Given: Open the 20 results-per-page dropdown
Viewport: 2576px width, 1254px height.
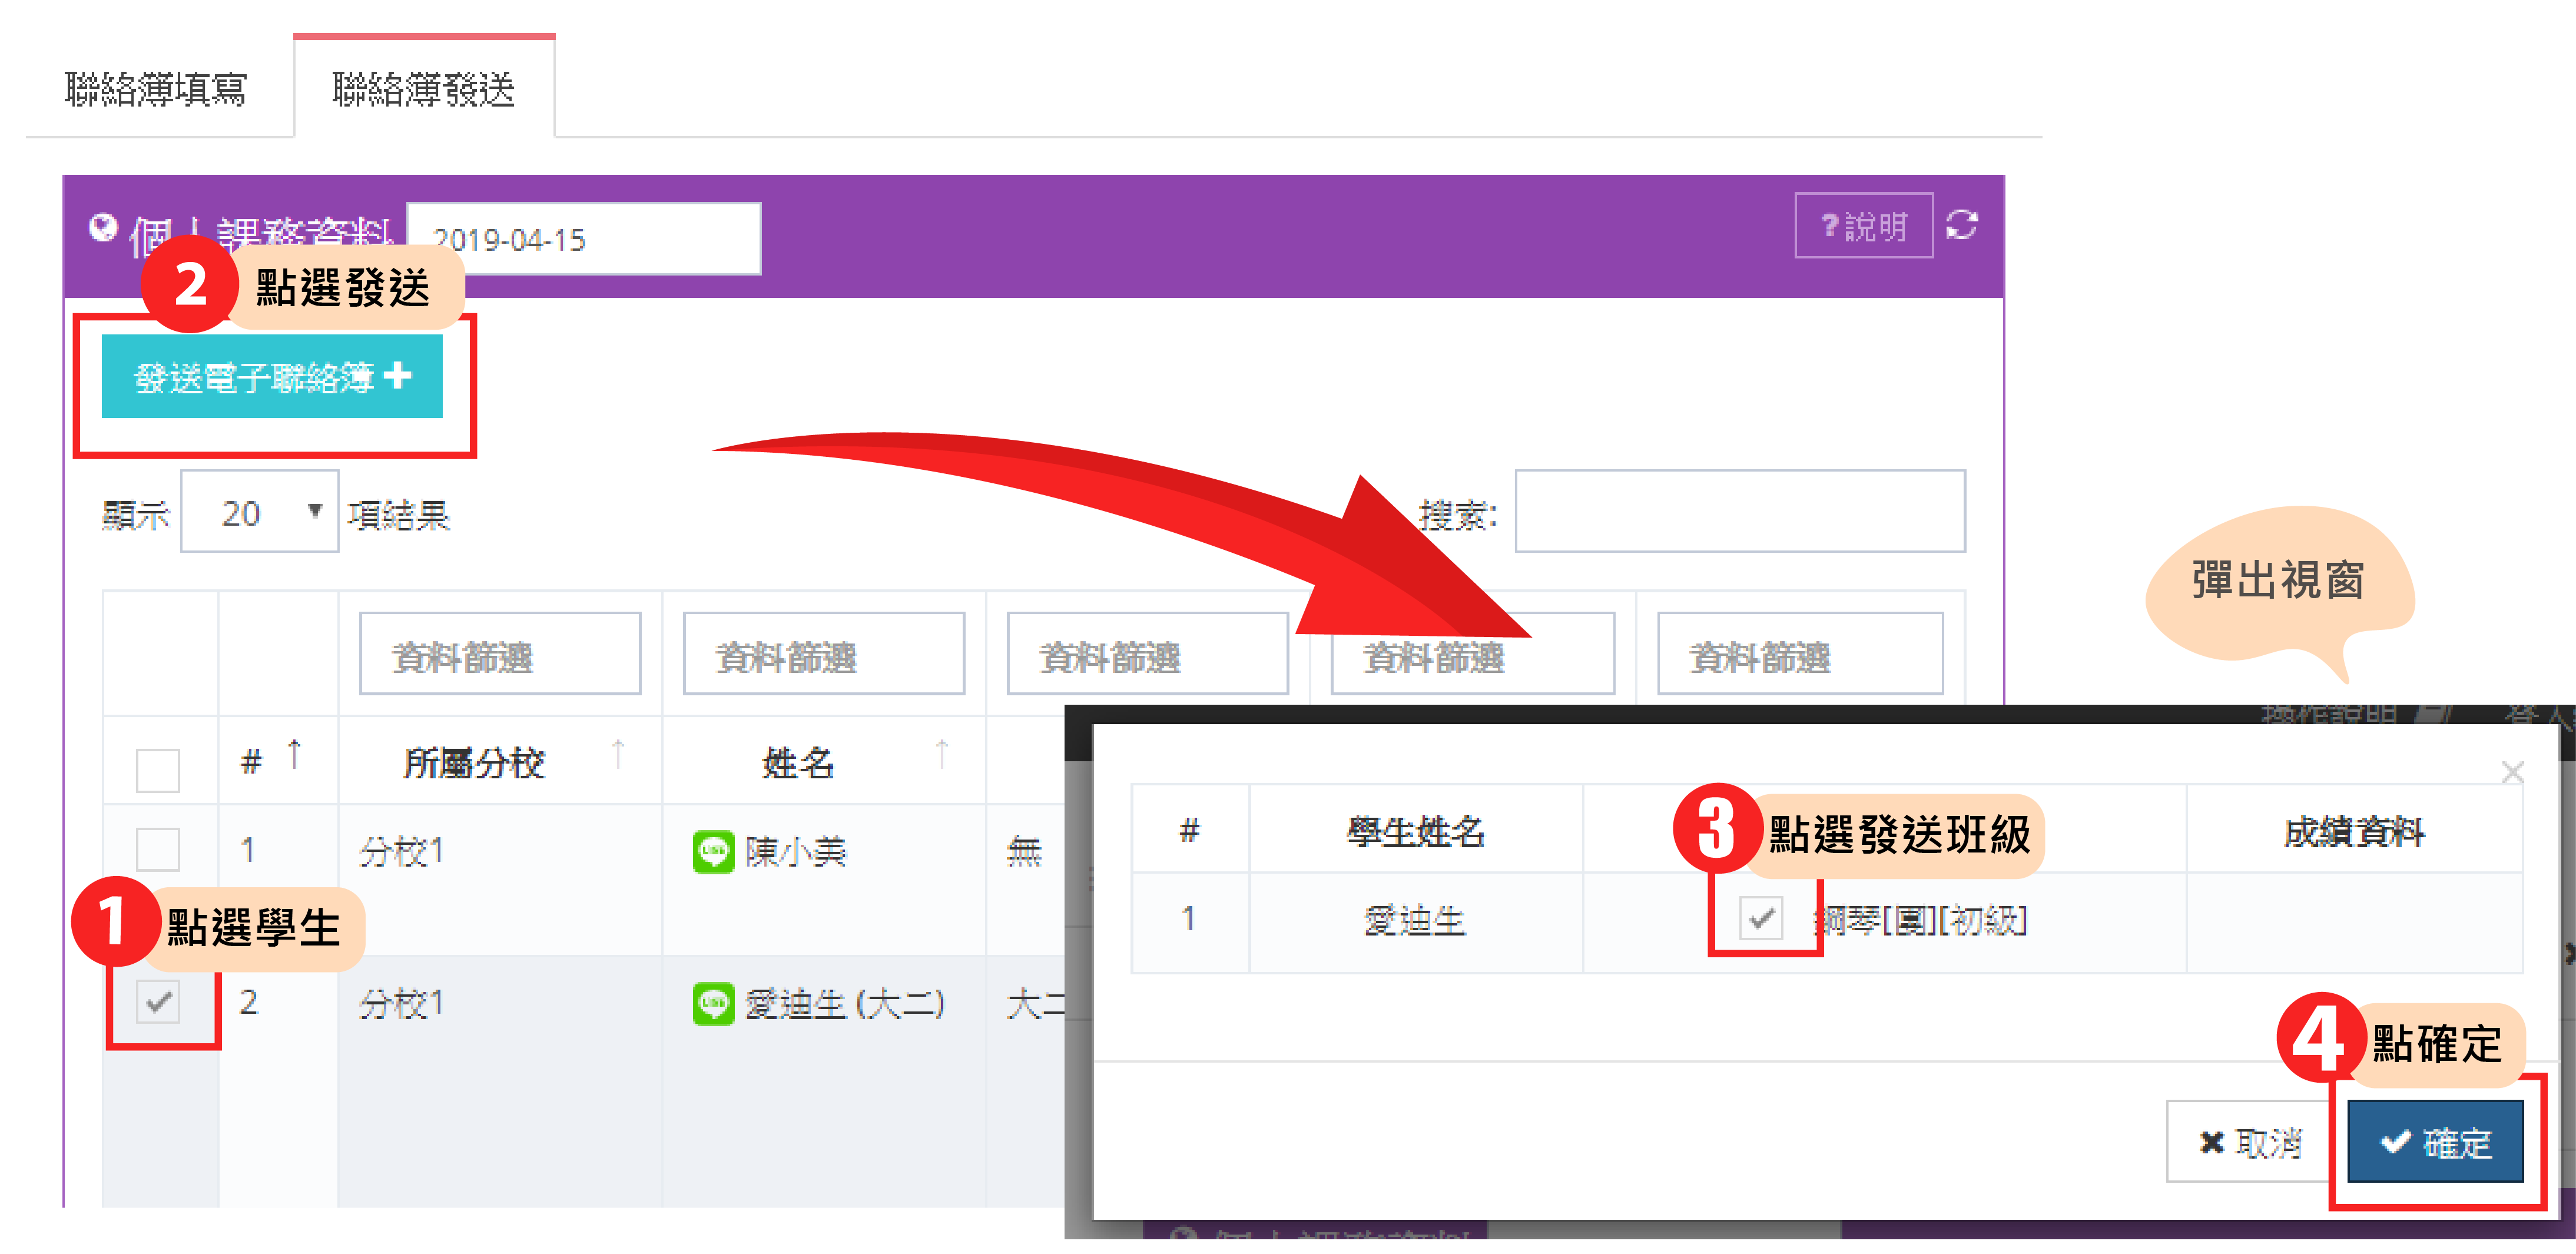Looking at the screenshot, I should click(260, 512).
